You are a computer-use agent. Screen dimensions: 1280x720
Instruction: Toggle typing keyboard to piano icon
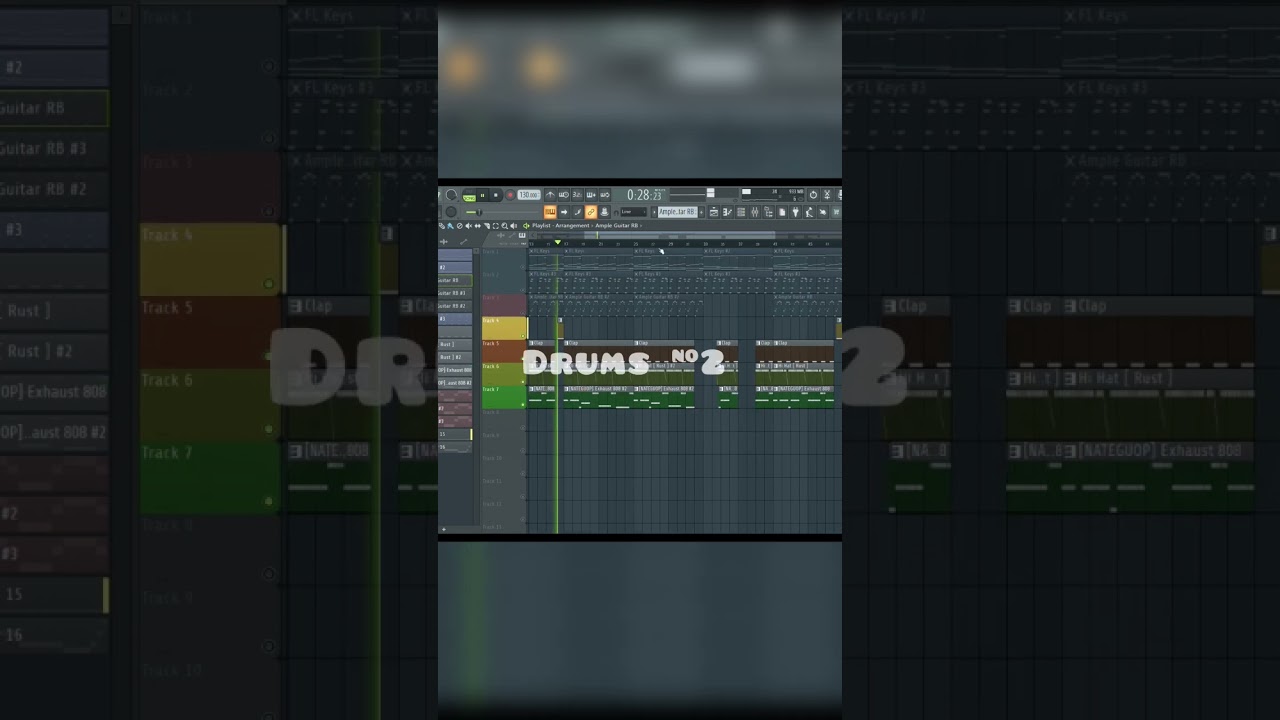550,212
